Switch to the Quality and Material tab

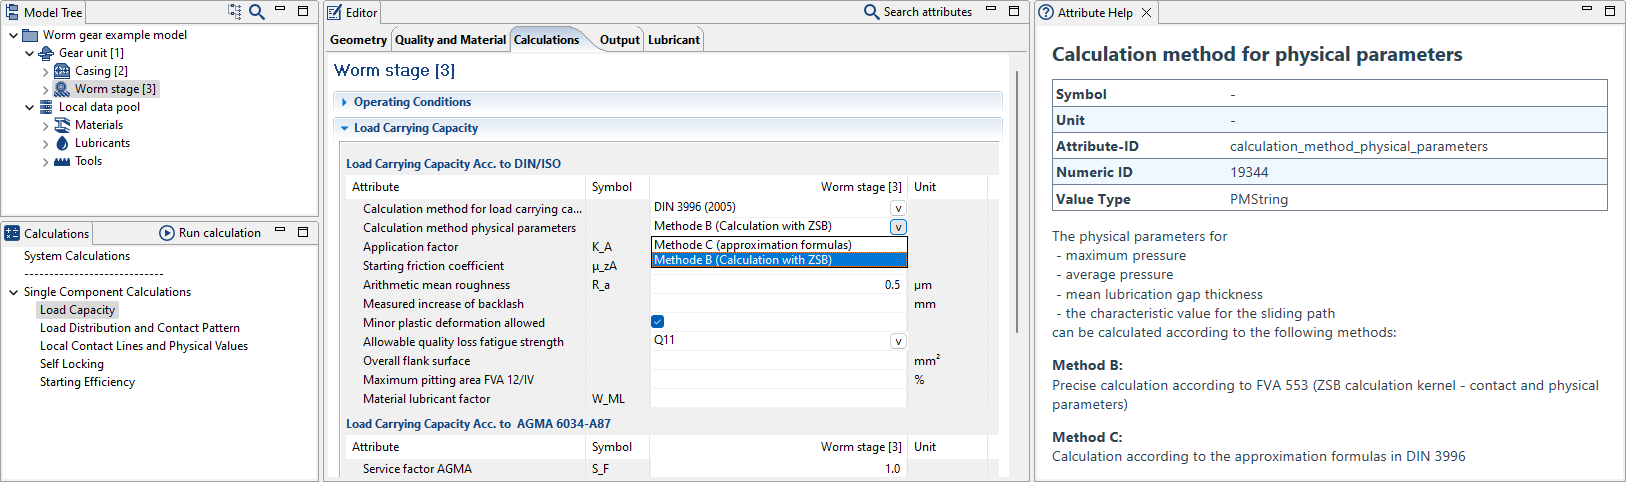tap(450, 40)
